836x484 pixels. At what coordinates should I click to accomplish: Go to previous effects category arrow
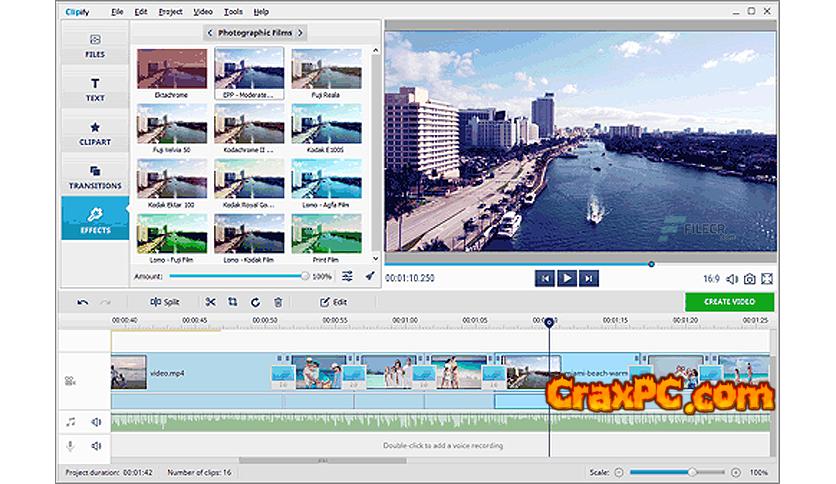point(209,33)
